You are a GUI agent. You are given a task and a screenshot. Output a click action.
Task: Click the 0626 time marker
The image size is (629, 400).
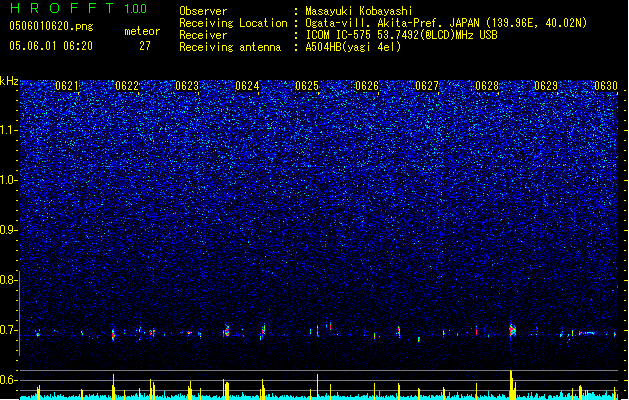pos(367,86)
